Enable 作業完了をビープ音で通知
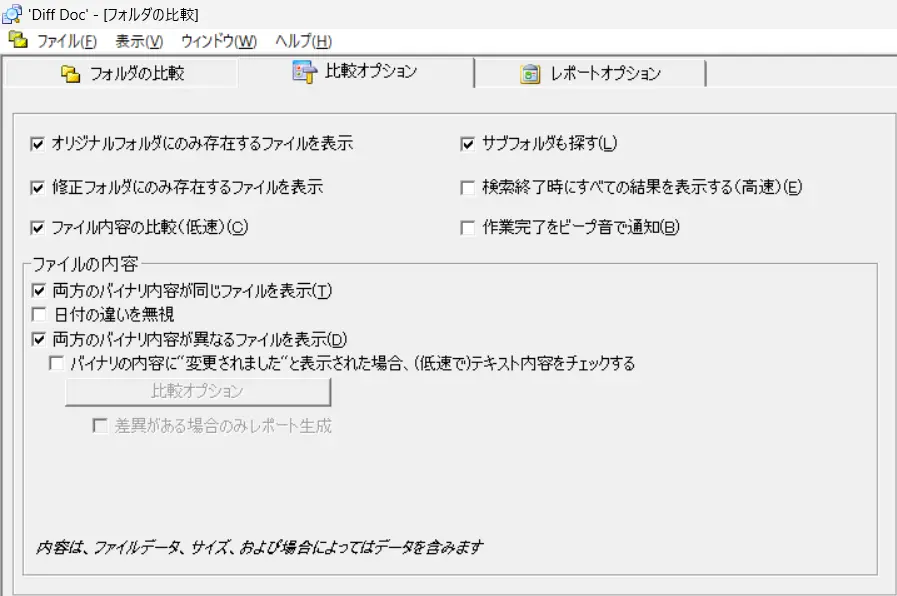The image size is (897, 596). [x=466, y=228]
